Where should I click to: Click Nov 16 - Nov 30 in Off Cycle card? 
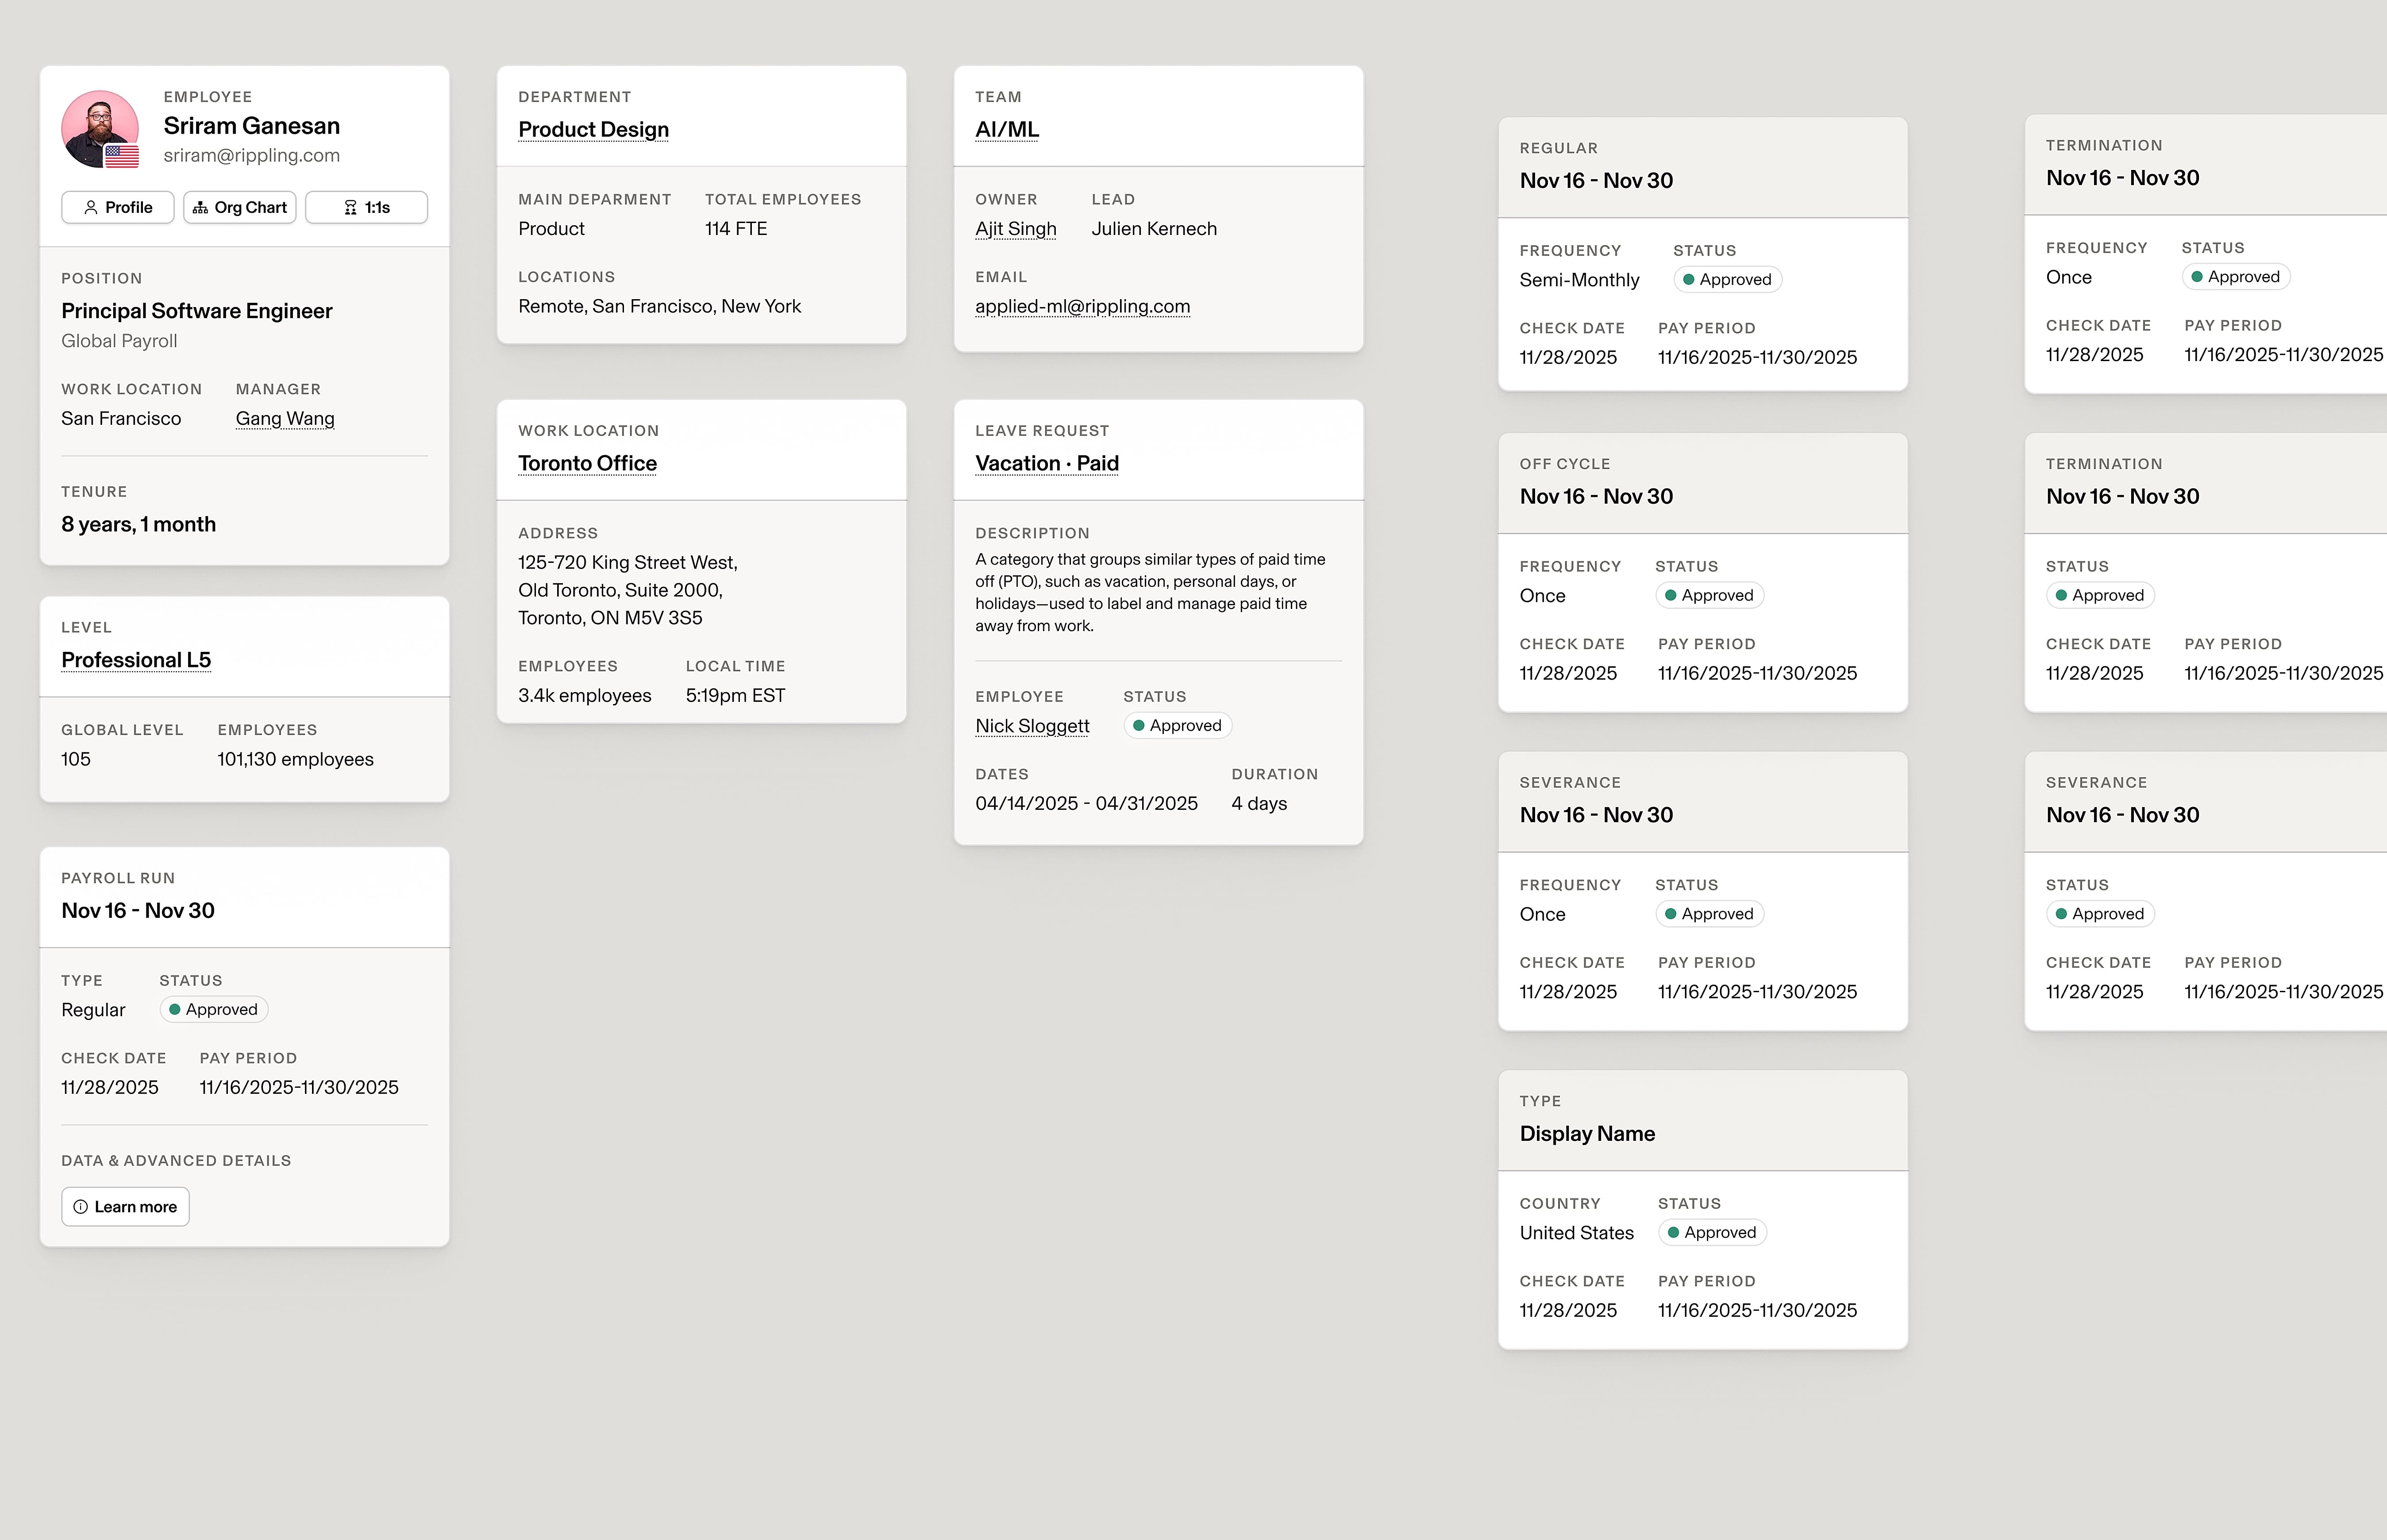click(1596, 496)
